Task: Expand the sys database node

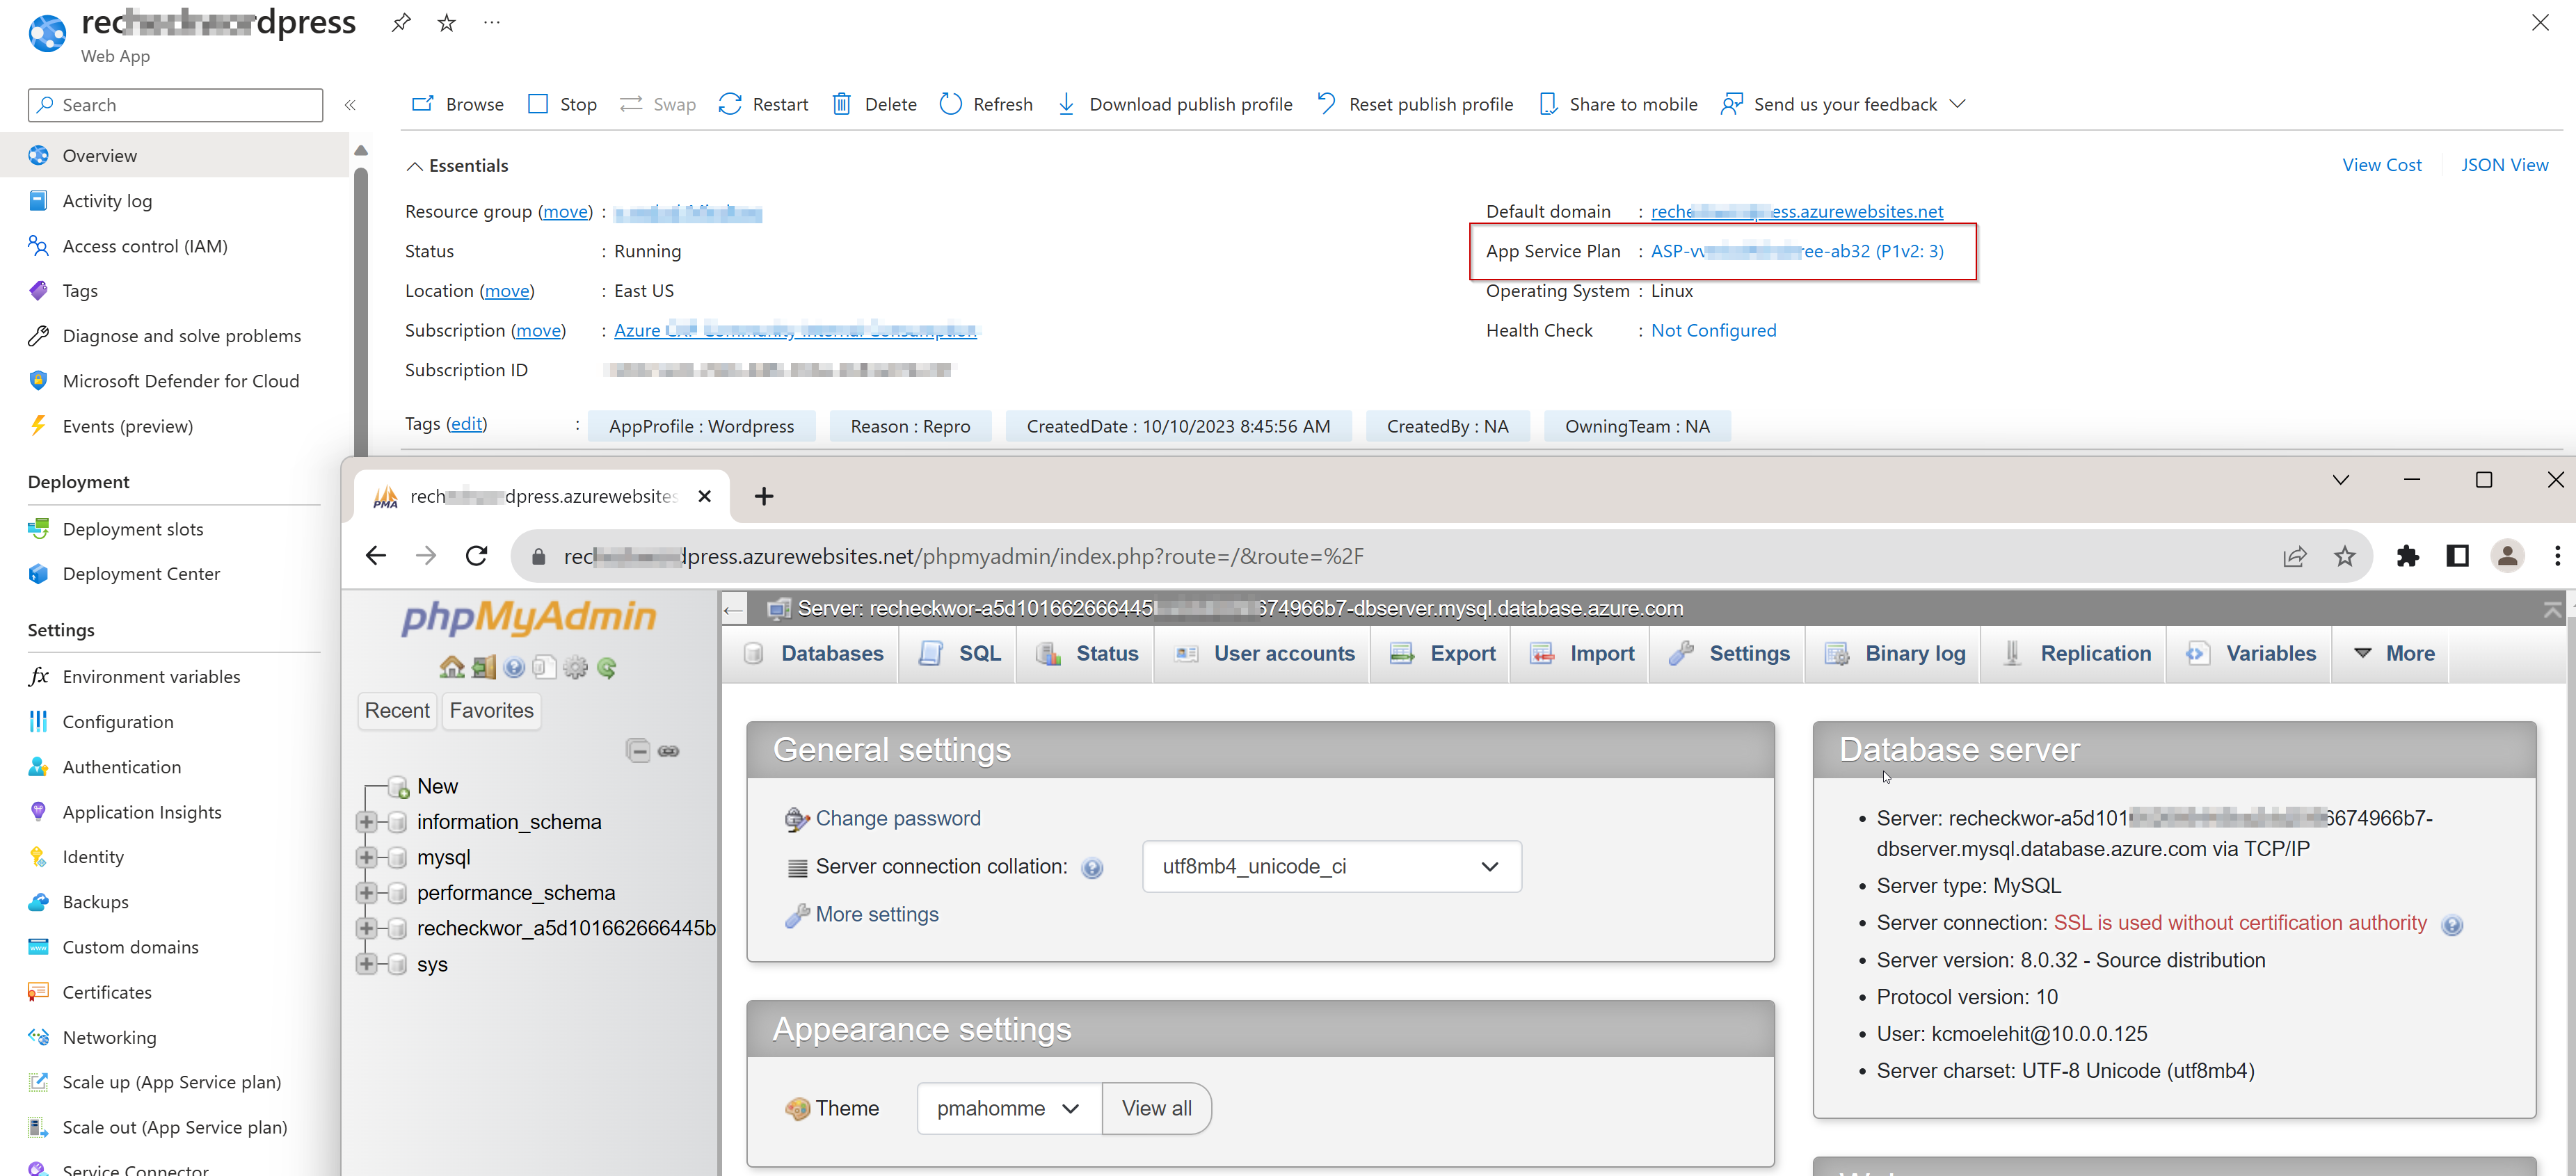Action: [x=366, y=965]
